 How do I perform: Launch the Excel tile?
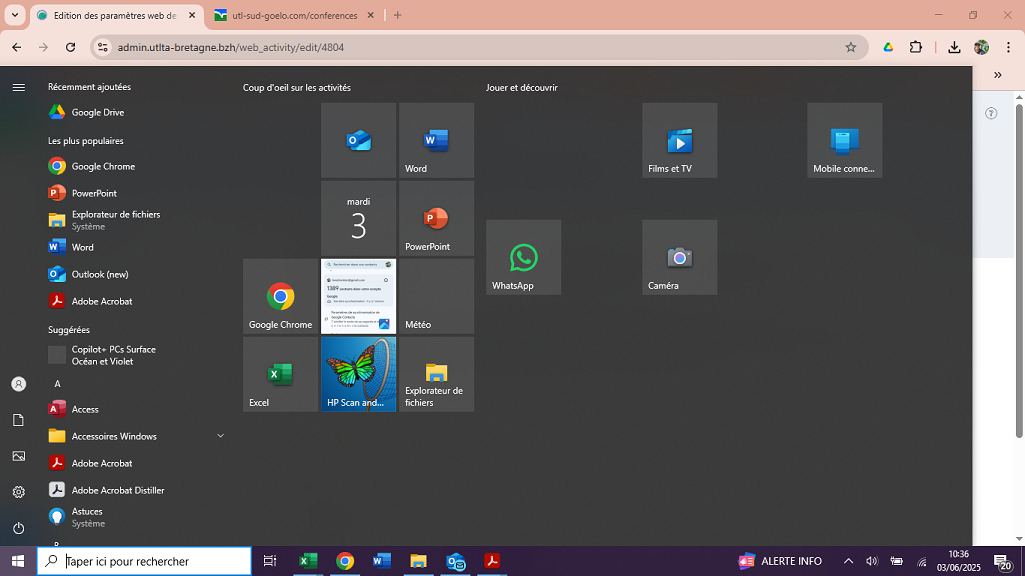tap(280, 374)
